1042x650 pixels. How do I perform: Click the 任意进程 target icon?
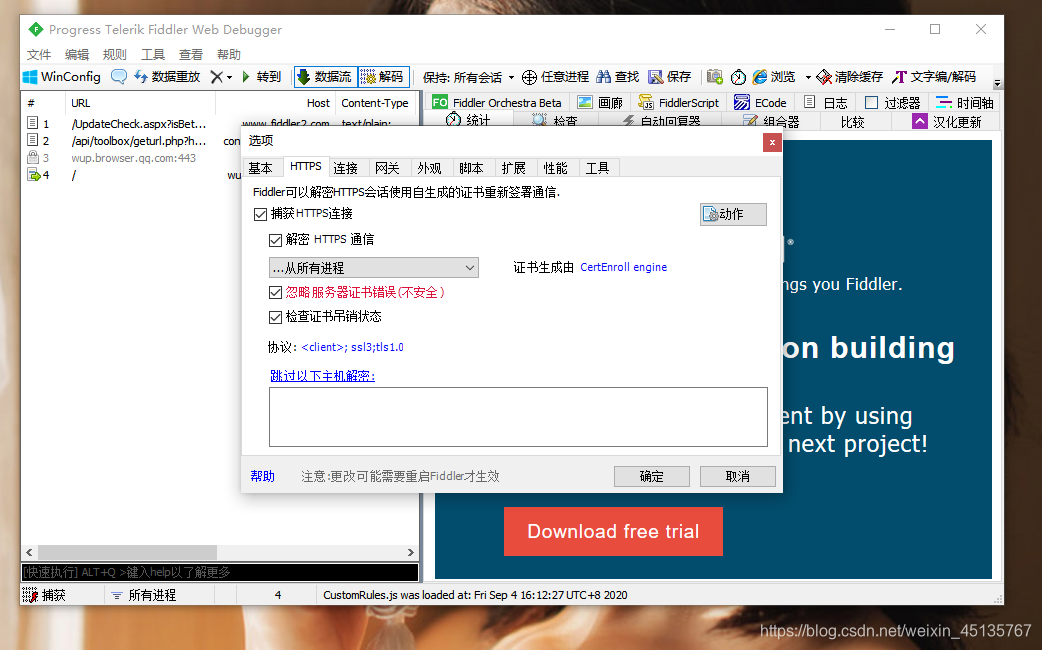click(529, 77)
